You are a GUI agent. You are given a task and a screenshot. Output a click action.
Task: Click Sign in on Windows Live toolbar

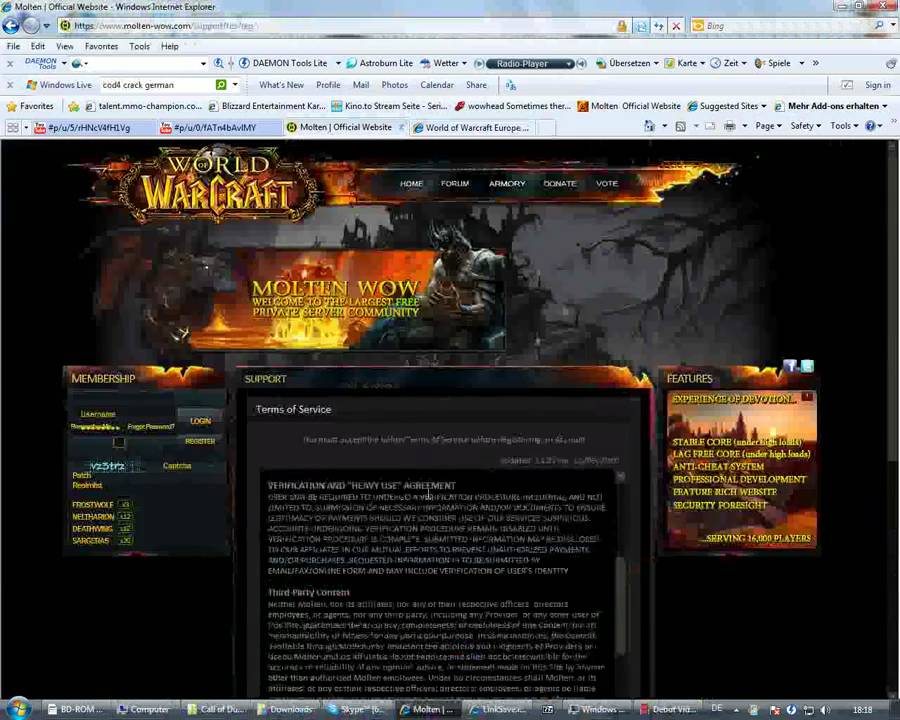click(878, 85)
